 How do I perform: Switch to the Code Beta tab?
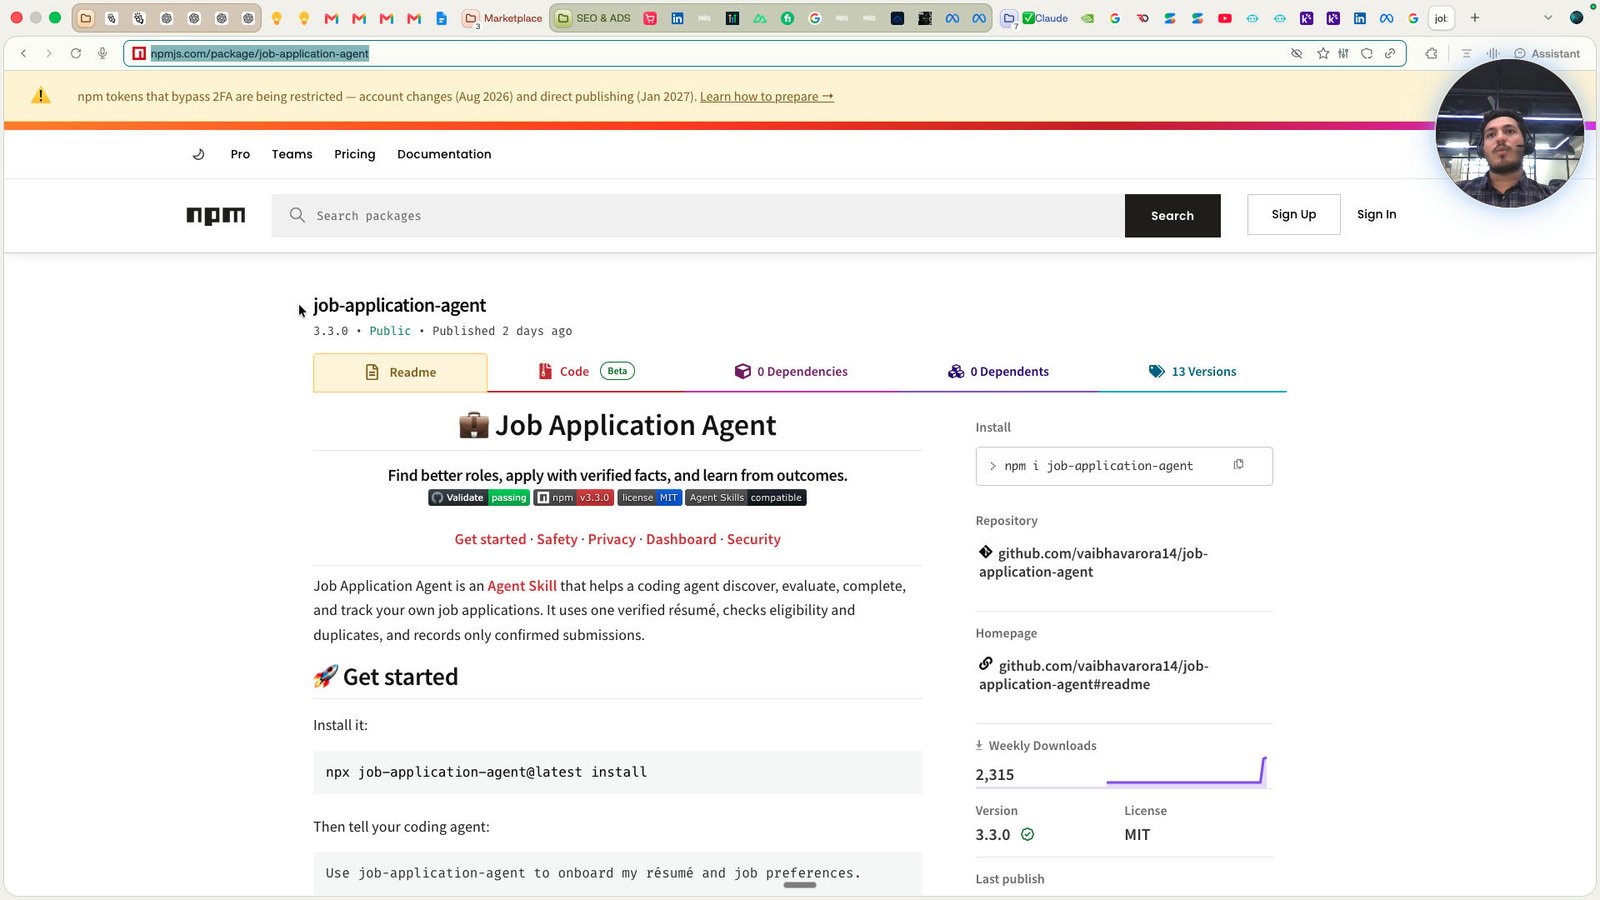coord(586,371)
